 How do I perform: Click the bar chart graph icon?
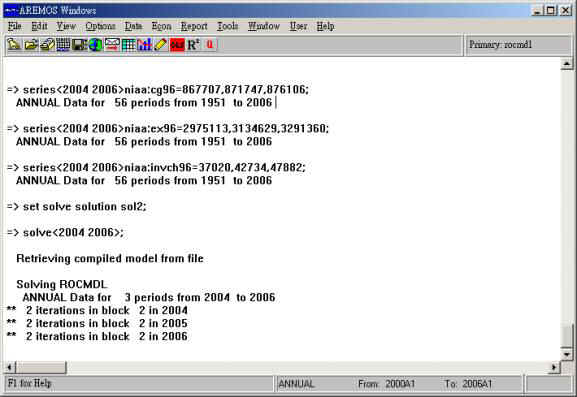point(145,45)
